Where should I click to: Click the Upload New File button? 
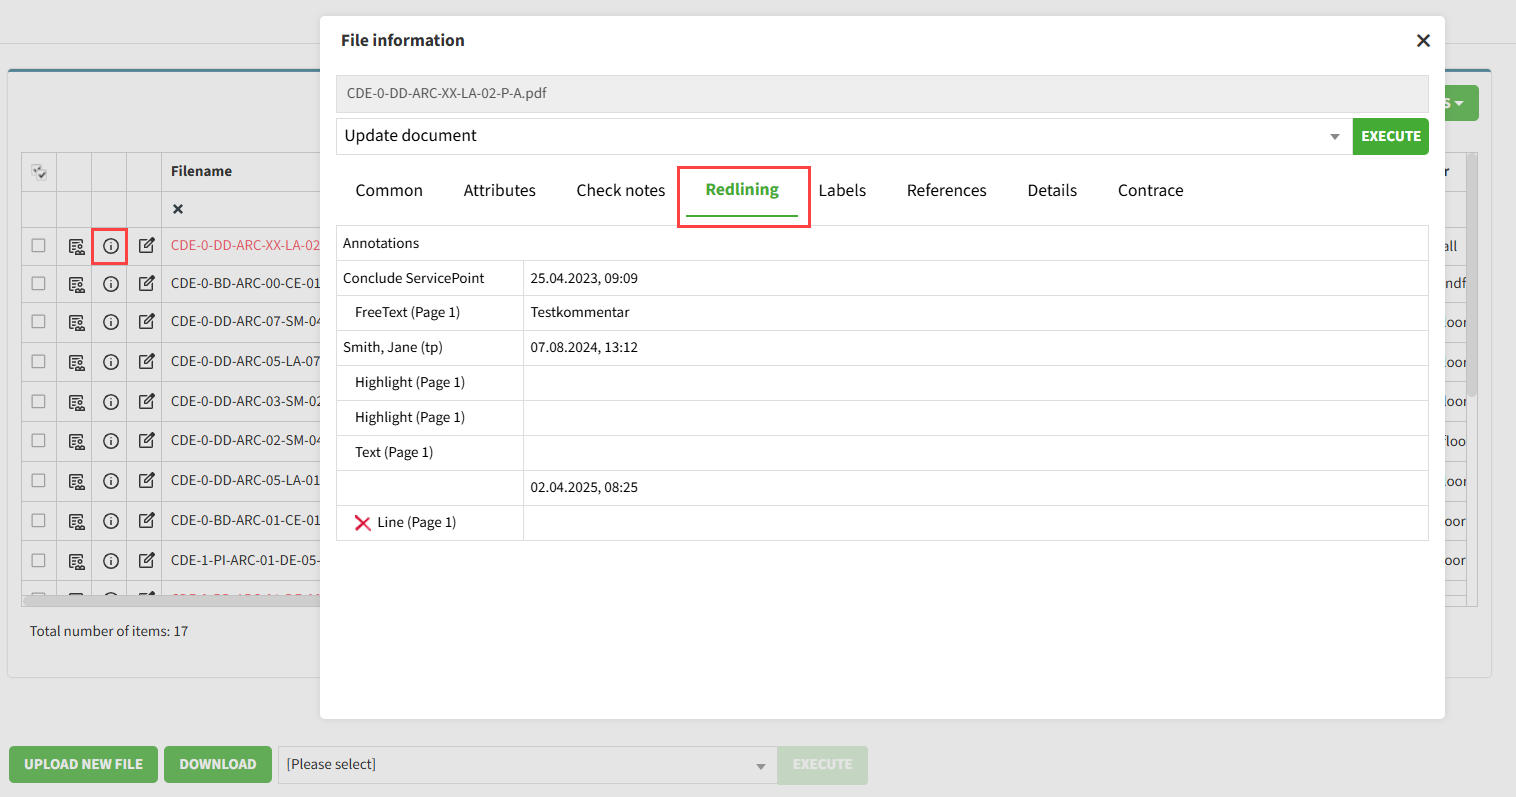point(83,765)
